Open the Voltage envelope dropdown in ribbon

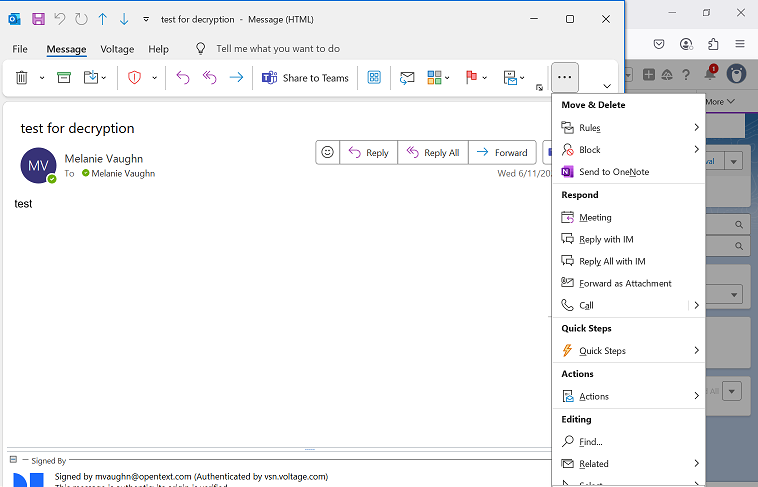[514, 77]
